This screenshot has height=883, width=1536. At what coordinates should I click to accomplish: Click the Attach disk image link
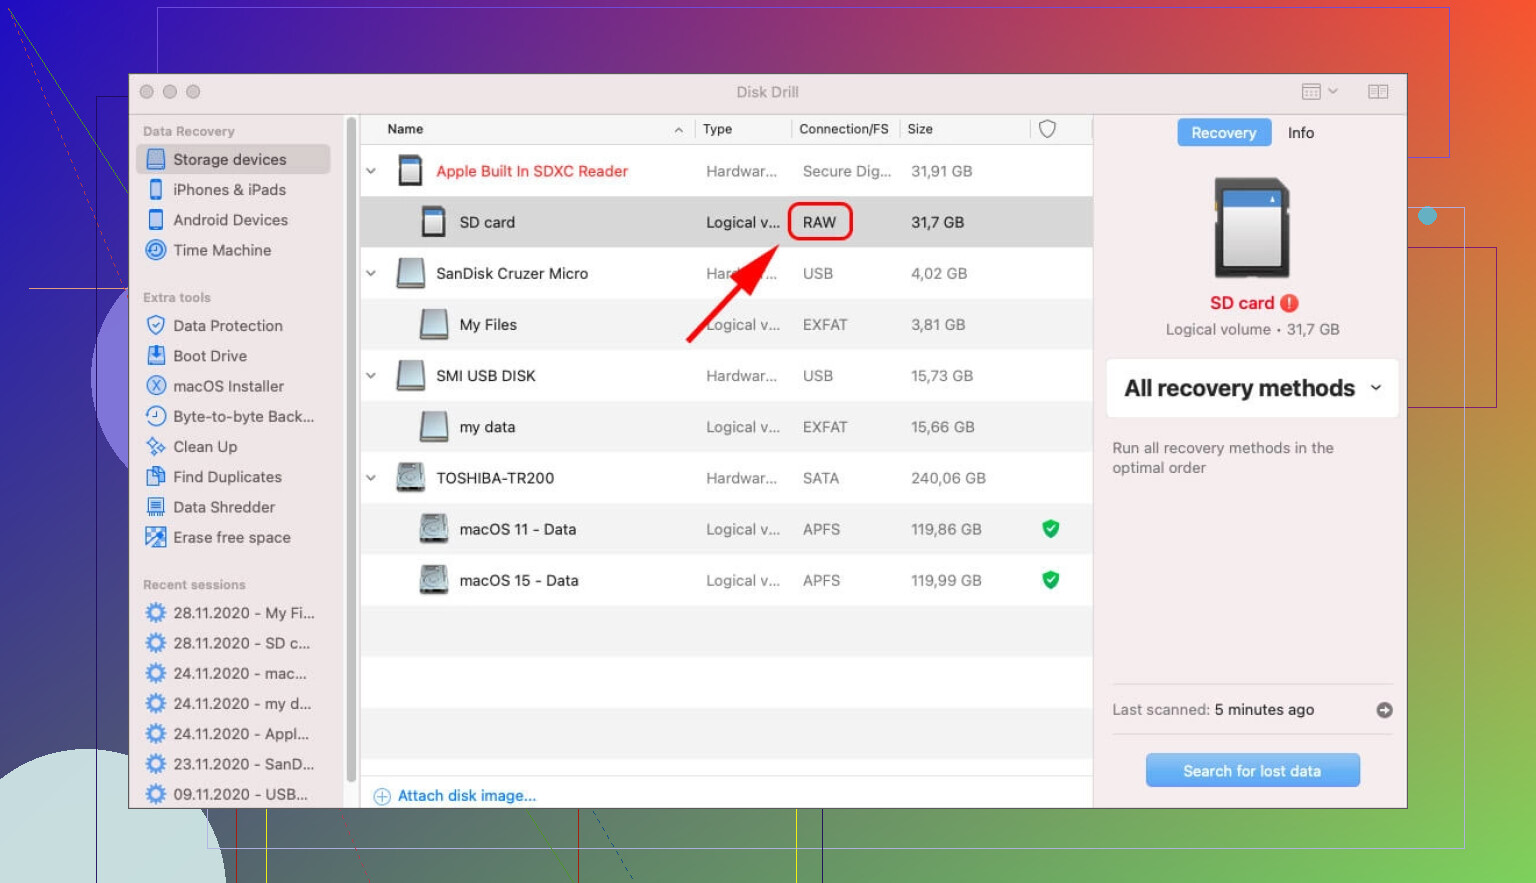[466, 796]
